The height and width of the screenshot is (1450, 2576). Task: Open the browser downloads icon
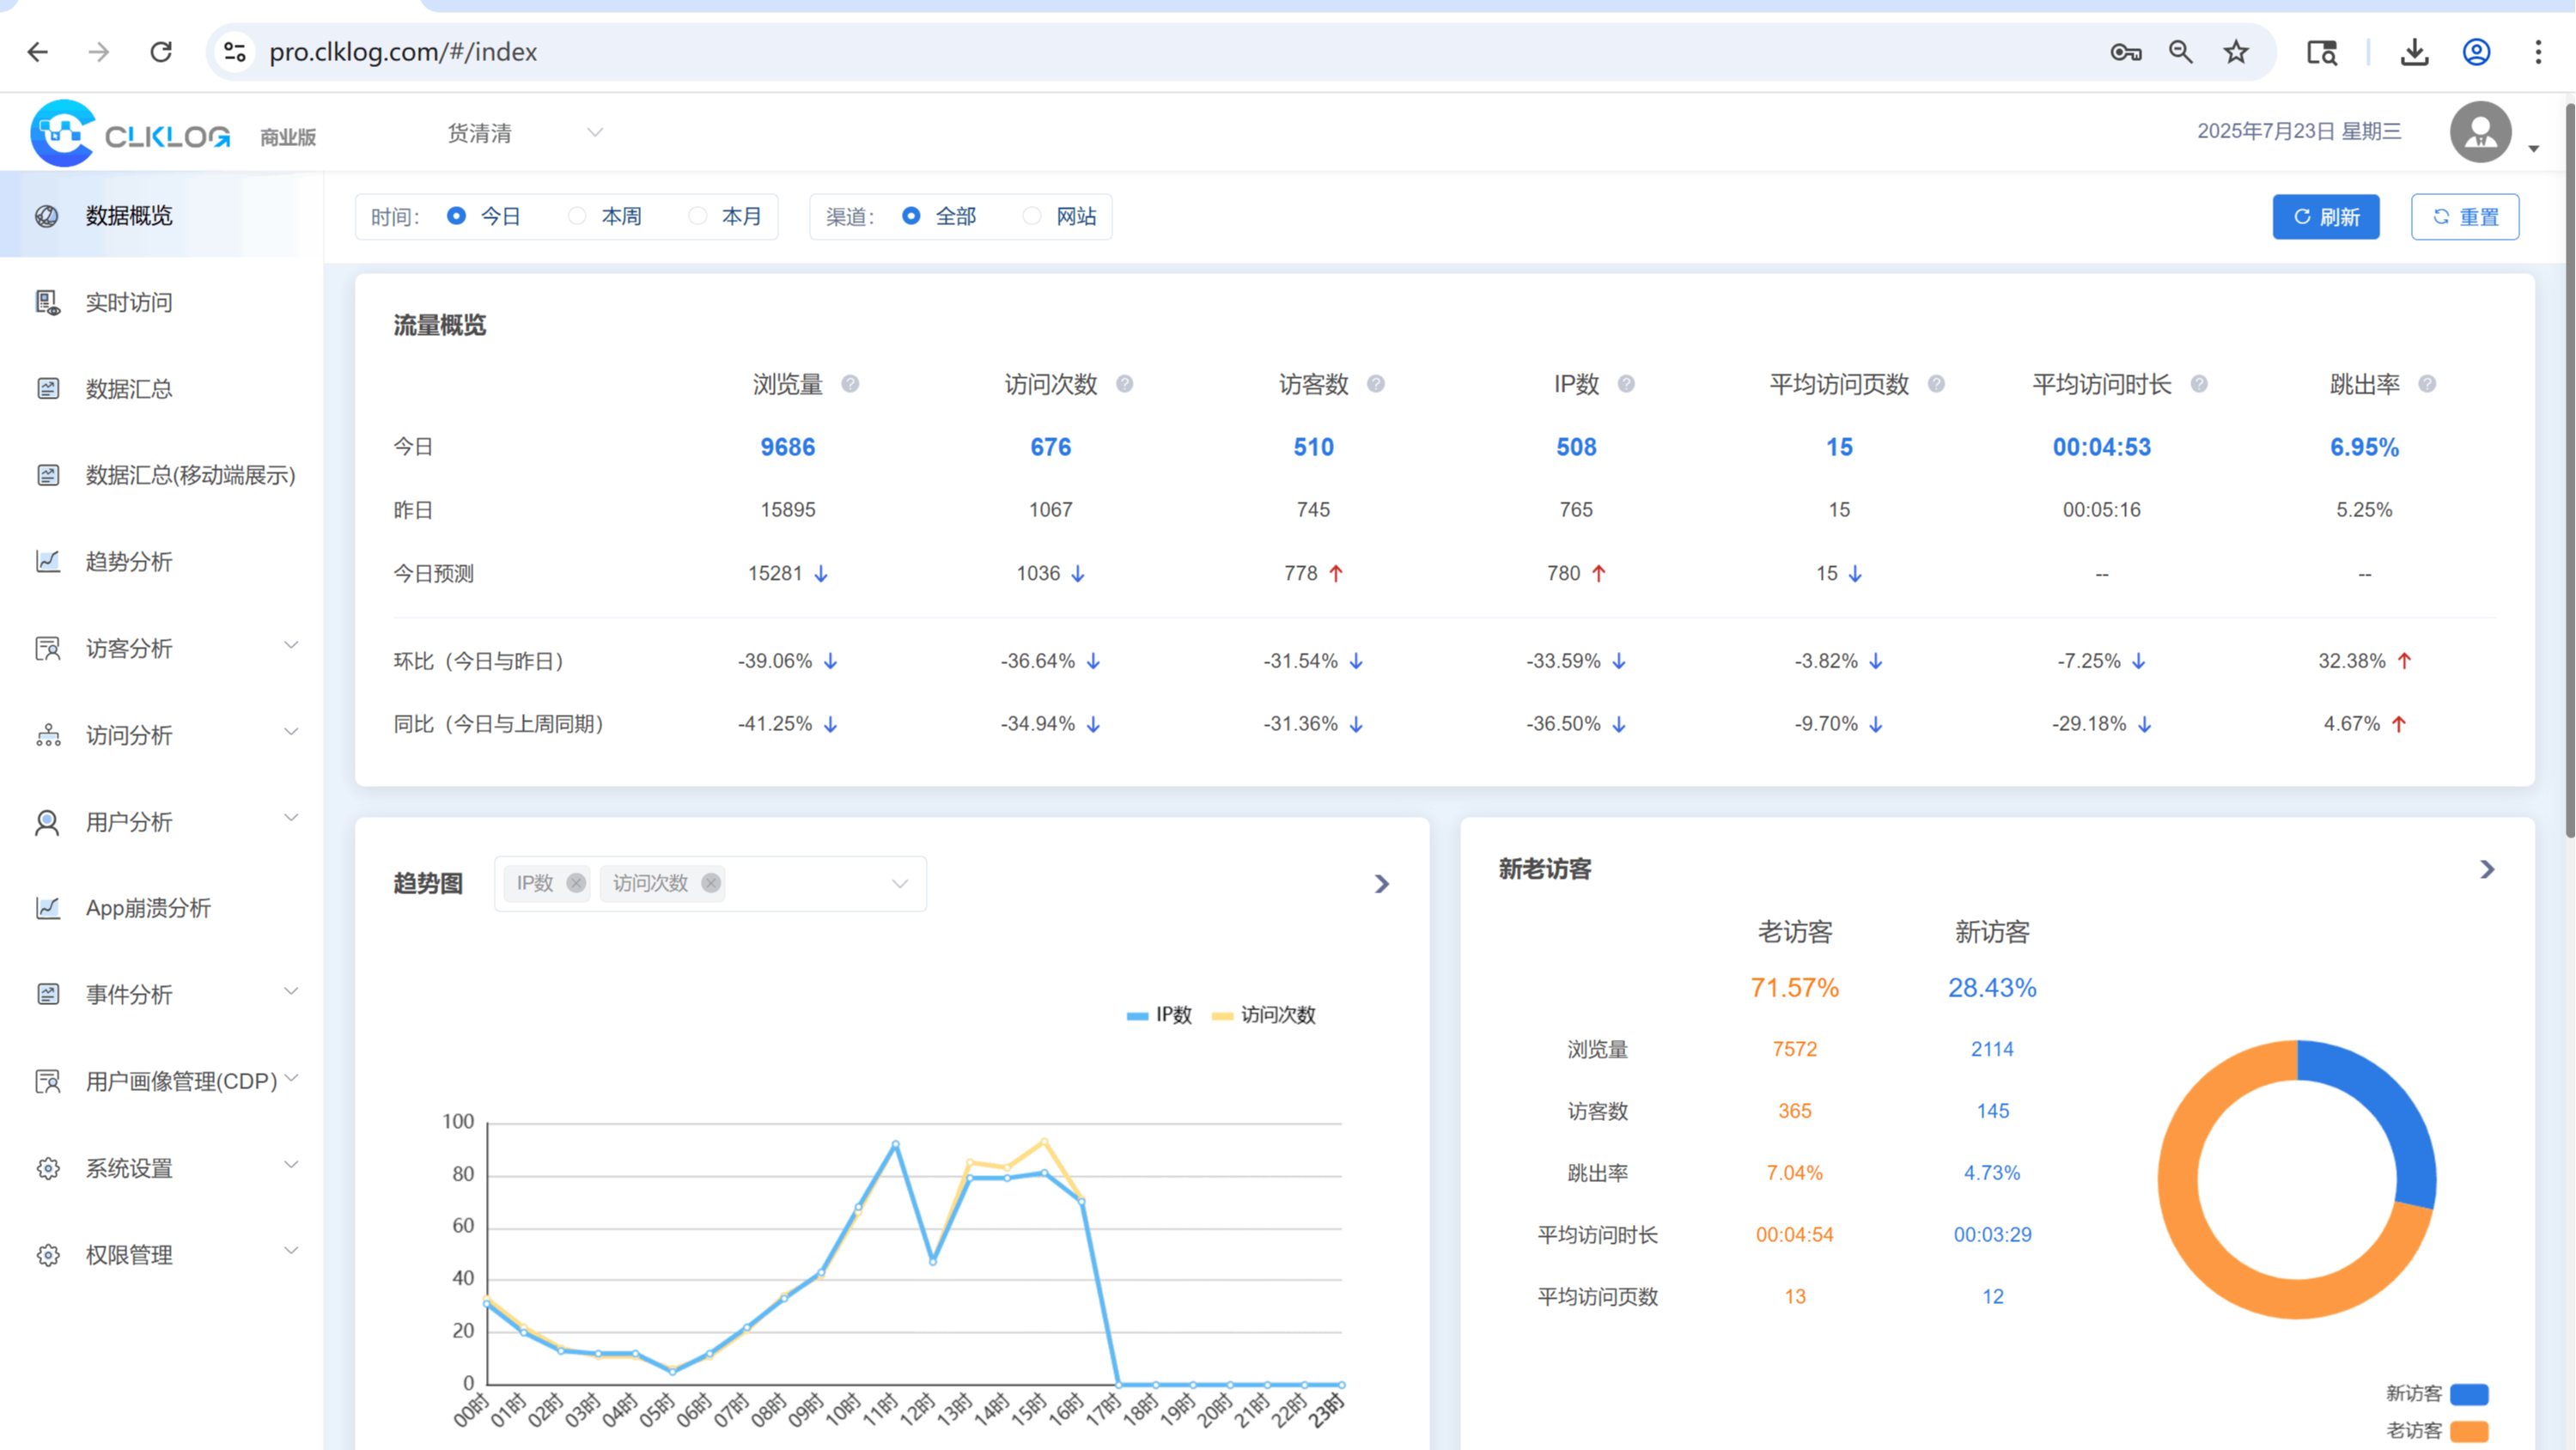2415,52
